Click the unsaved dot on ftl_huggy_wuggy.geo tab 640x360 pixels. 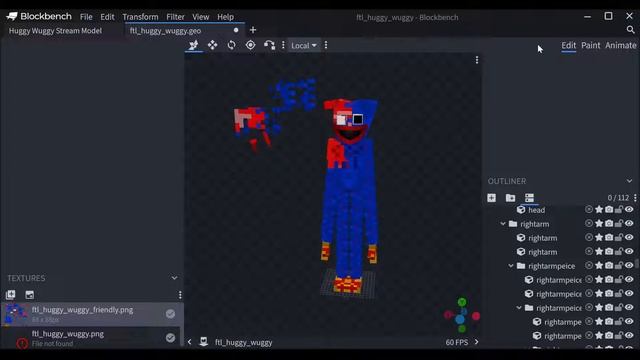pyautogui.click(x=236, y=30)
